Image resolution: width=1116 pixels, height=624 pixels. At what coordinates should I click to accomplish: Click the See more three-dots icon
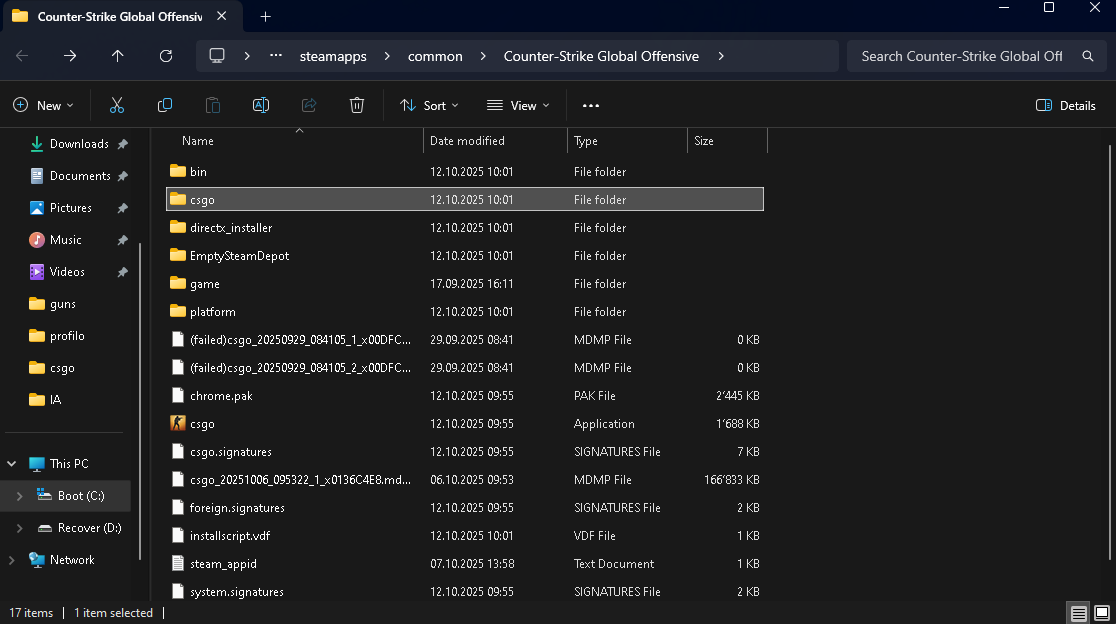(x=591, y=105)
